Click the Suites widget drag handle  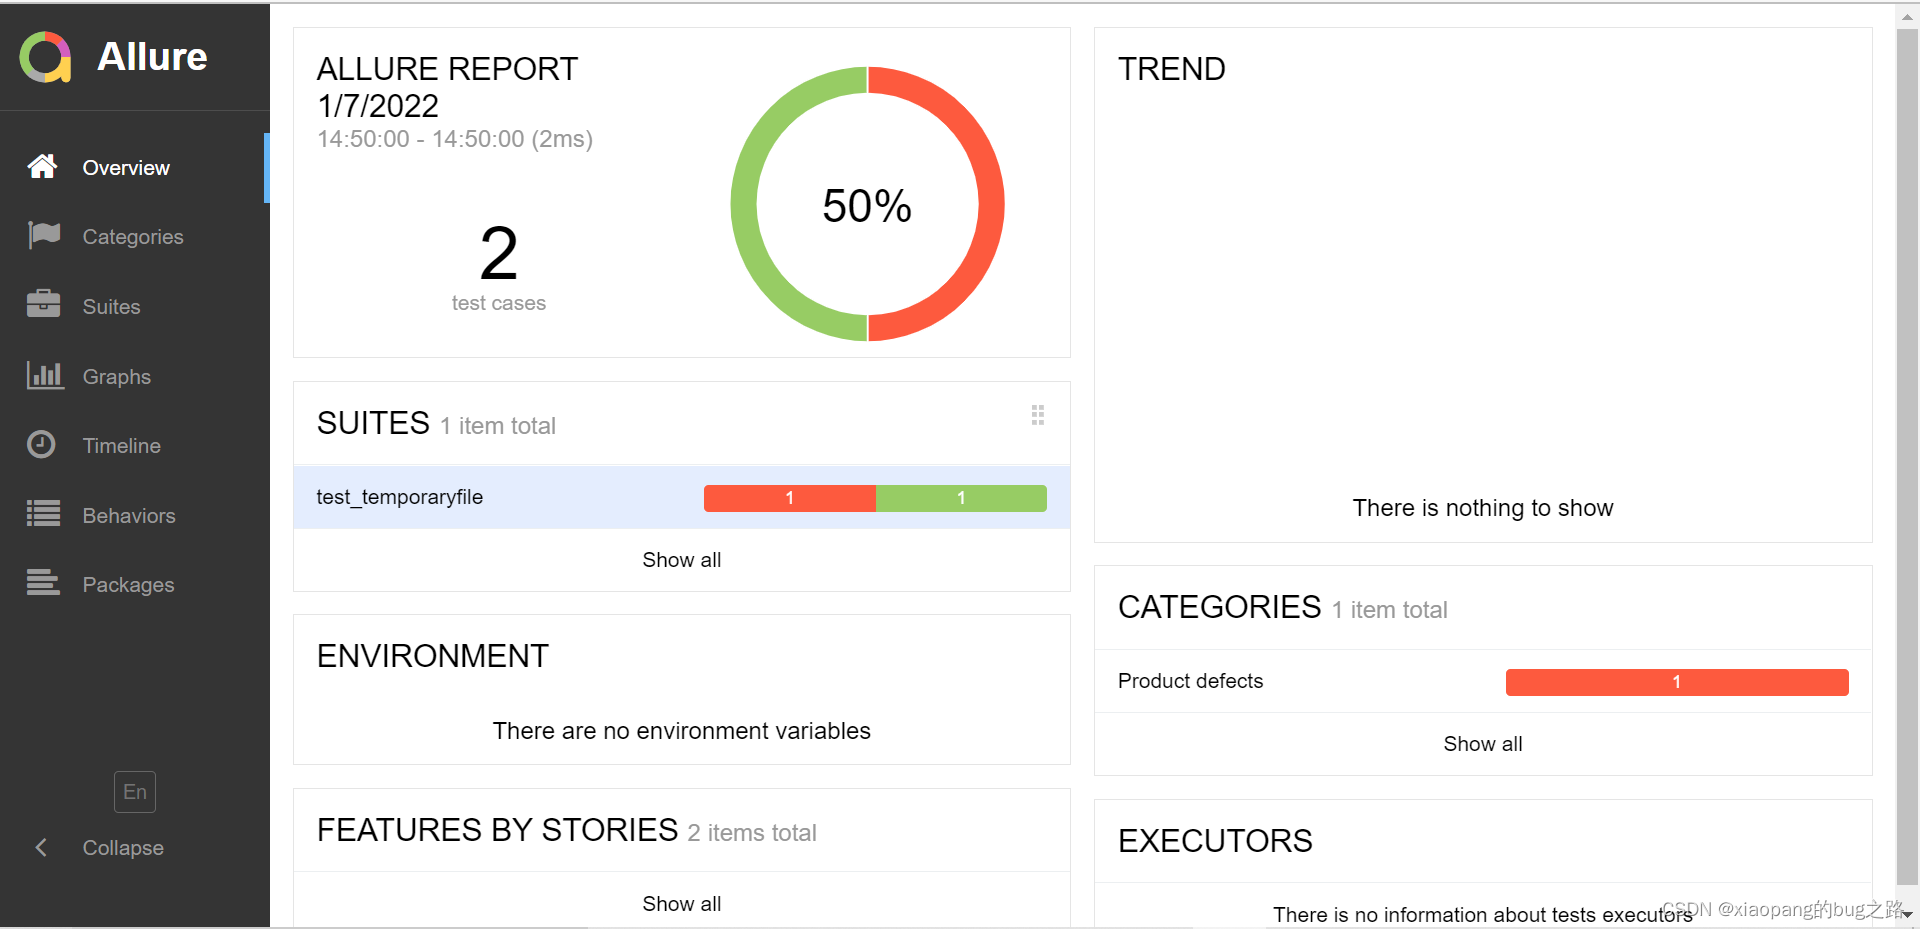[x=1038, y=415]
